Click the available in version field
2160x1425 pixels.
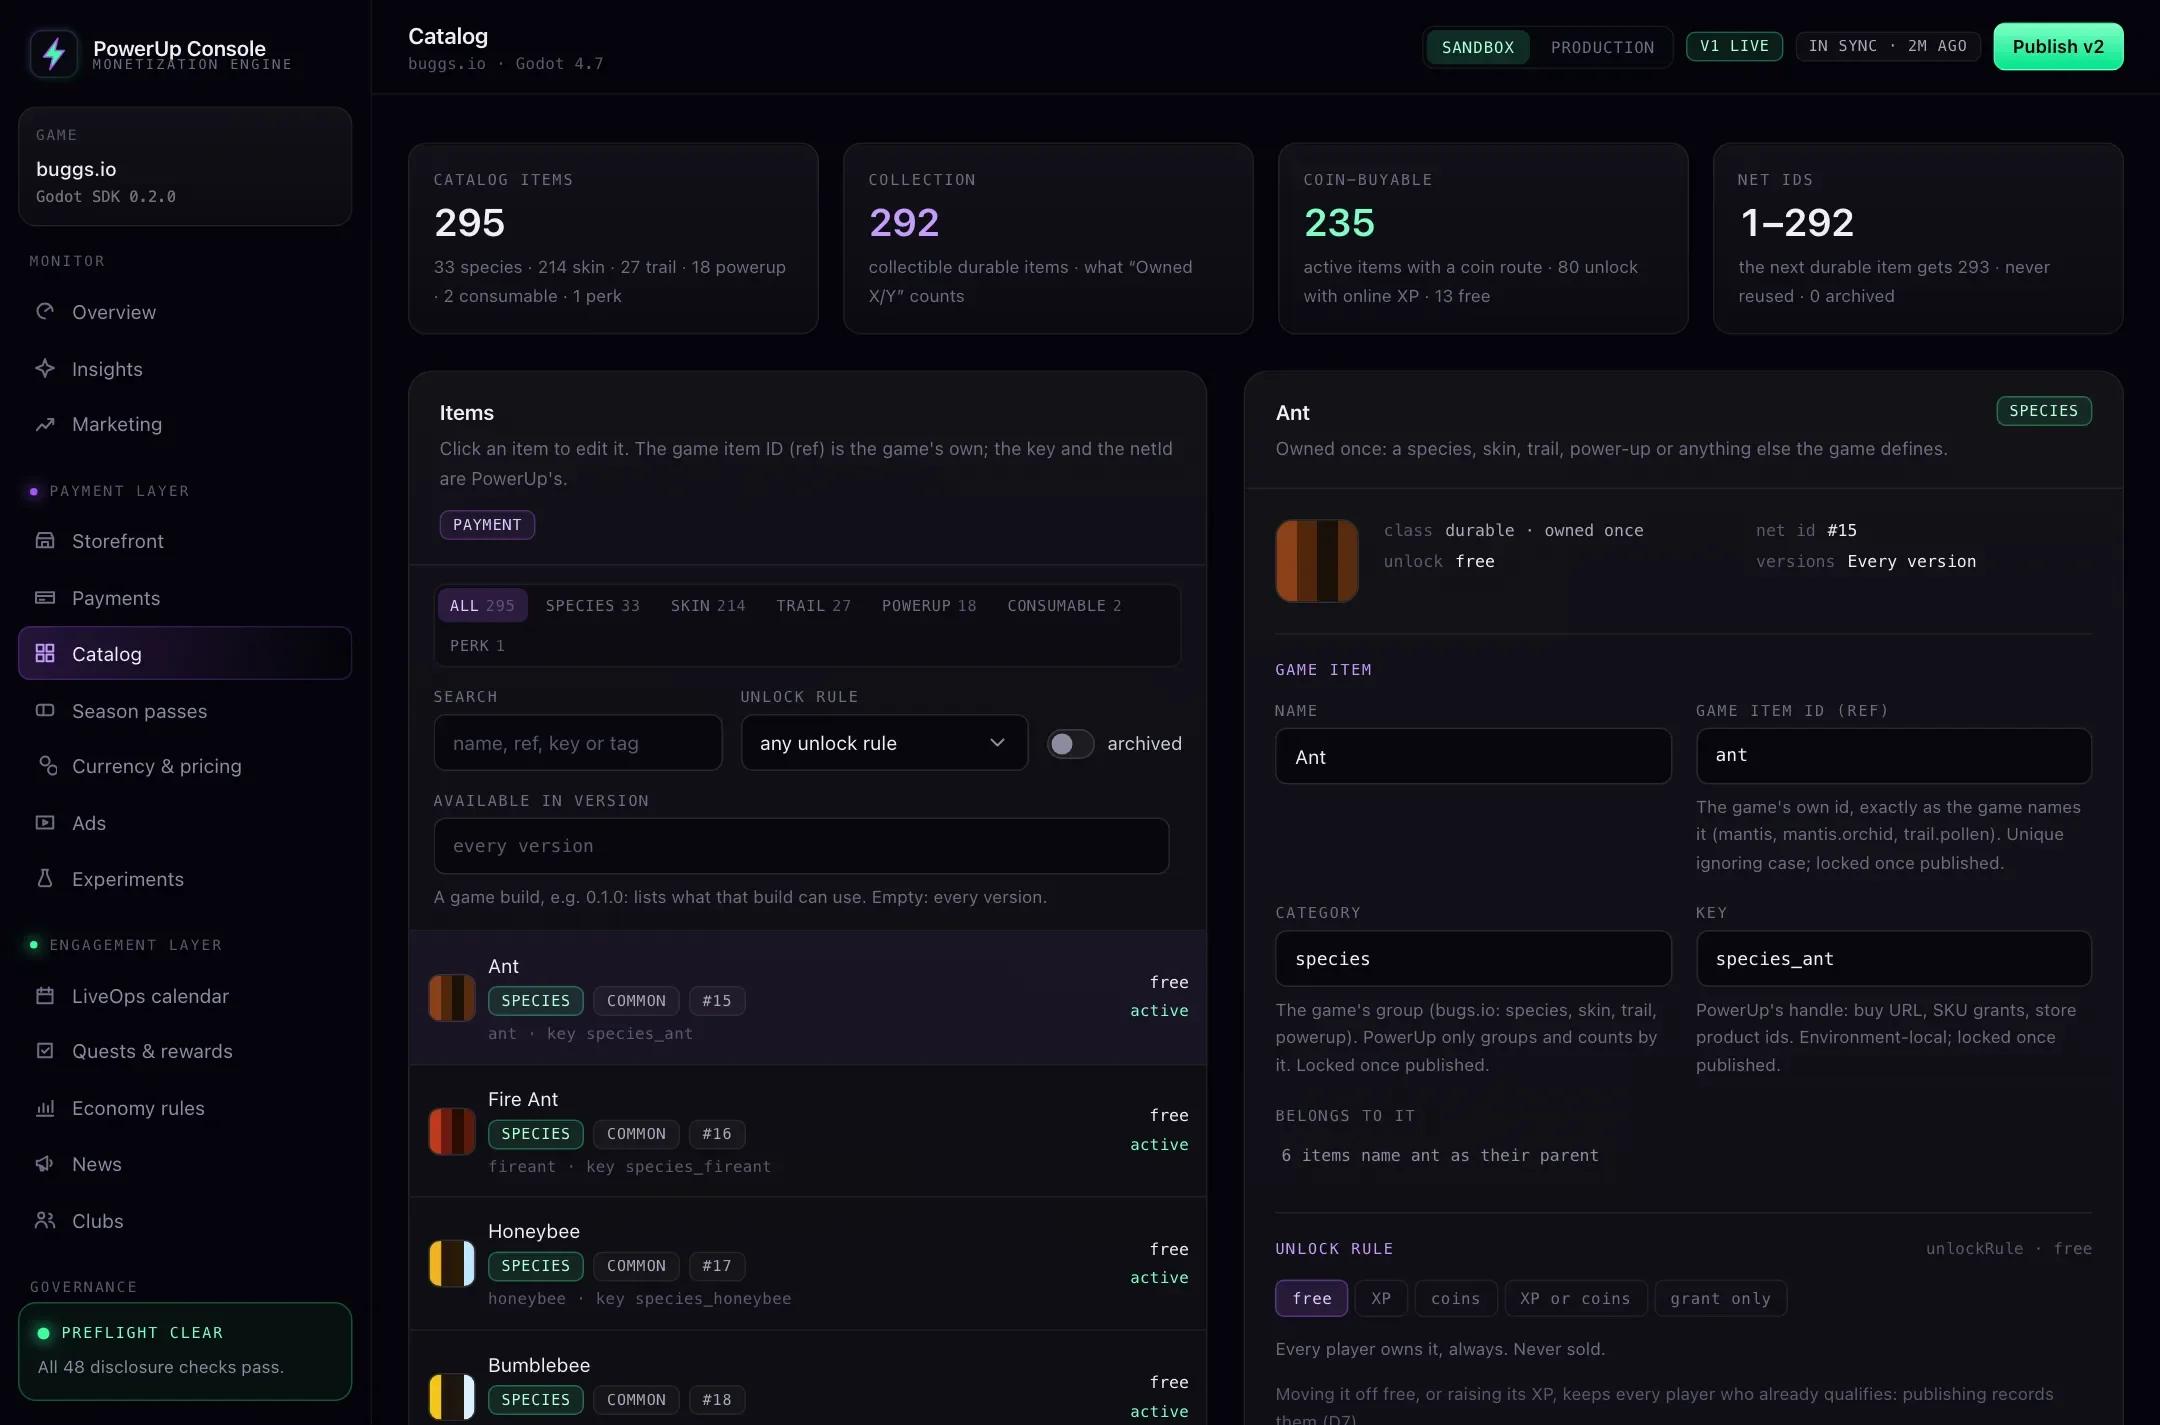click(801, 846)
